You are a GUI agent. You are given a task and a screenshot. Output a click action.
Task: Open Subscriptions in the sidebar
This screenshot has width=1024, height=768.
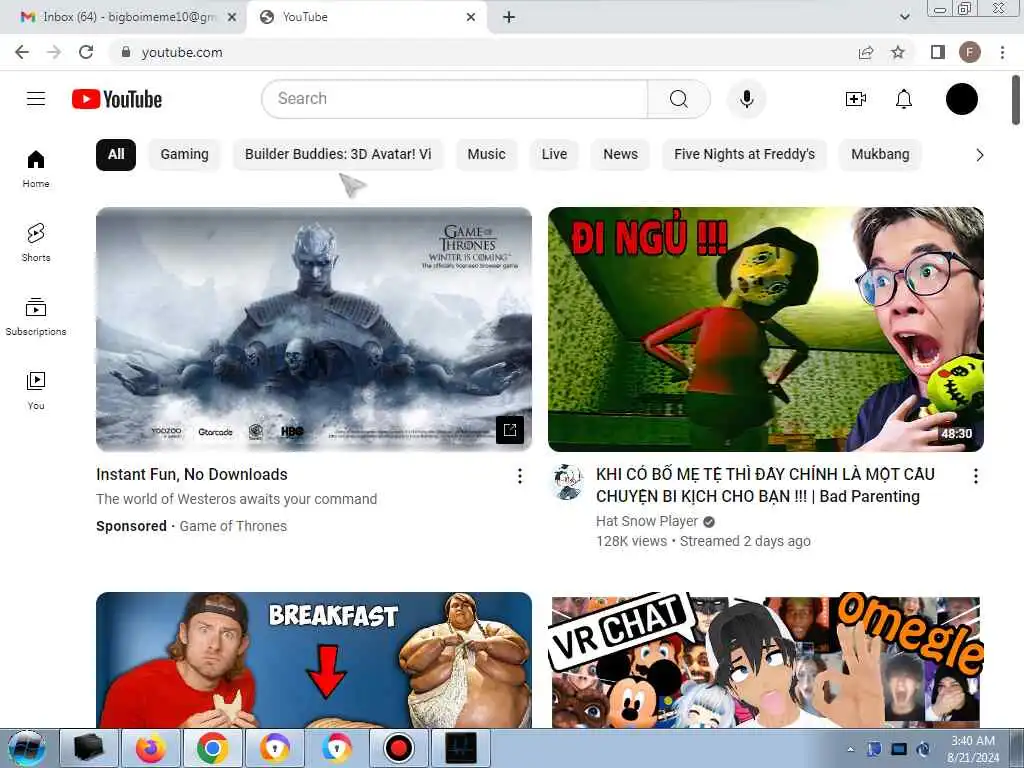36,317
